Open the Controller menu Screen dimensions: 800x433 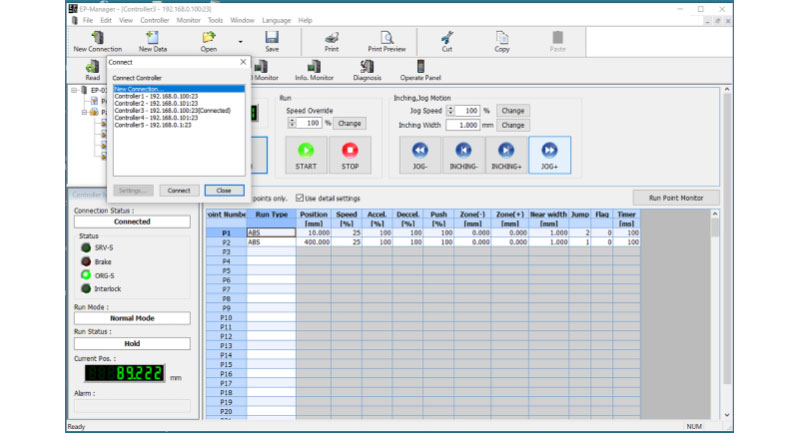tap(155, 20)
